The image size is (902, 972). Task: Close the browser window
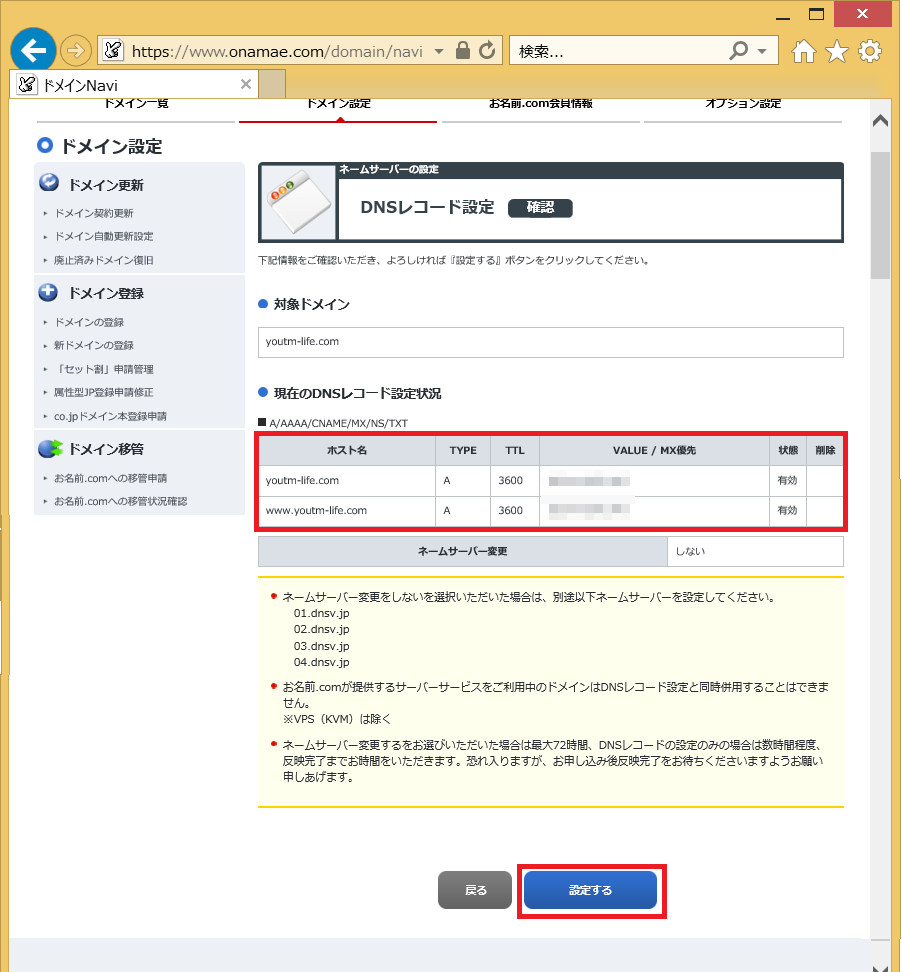pos(862,14)
